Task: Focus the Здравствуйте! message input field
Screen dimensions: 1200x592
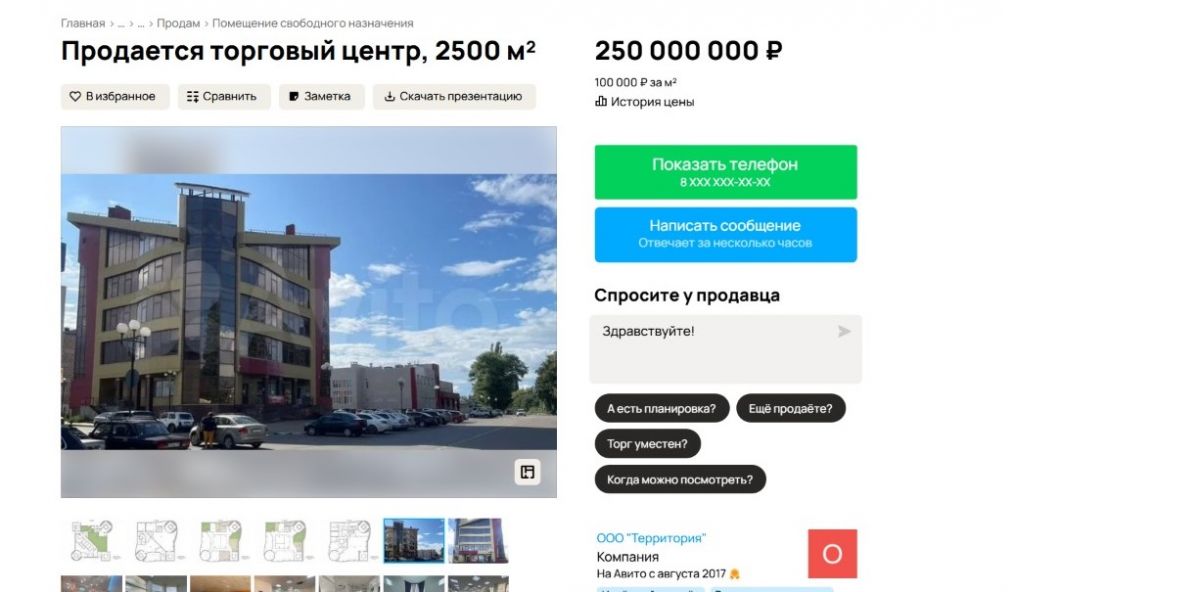Action: pos(725,349)
